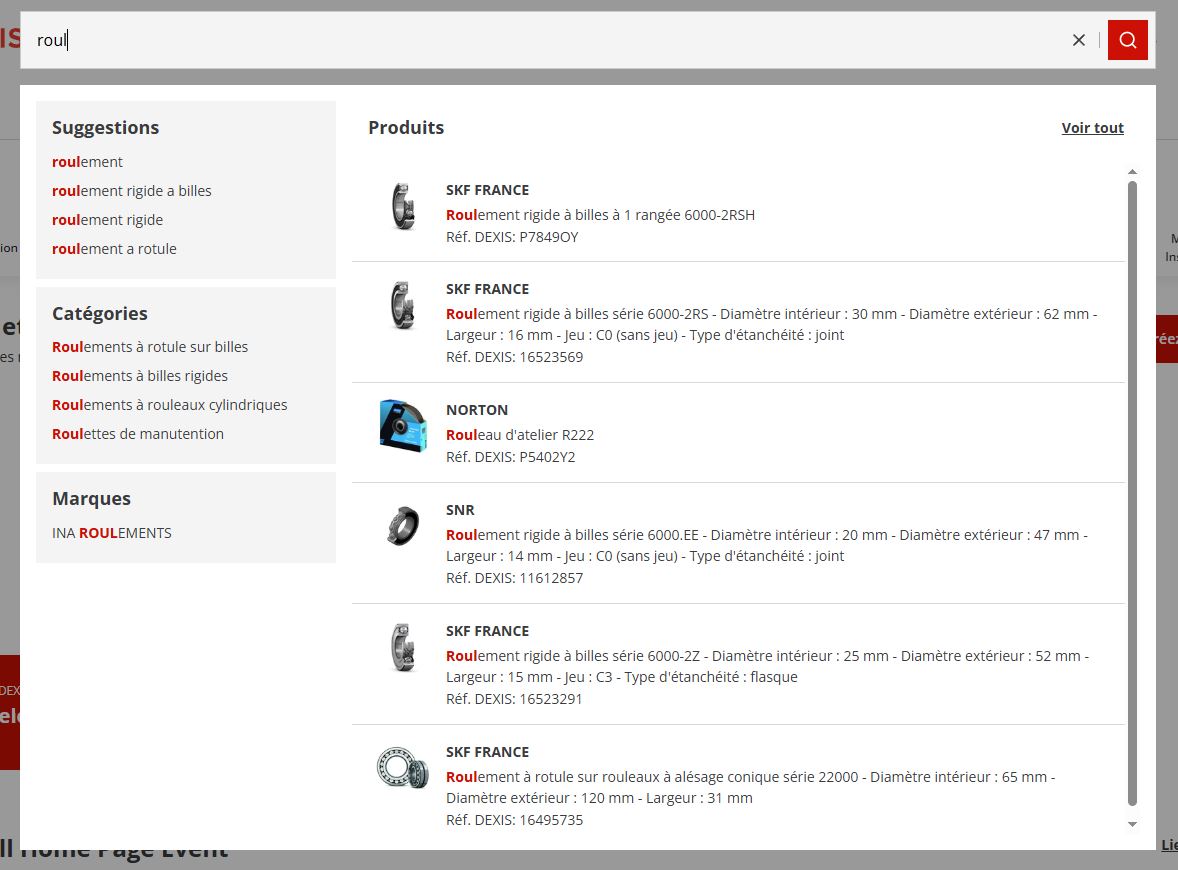Click the 'Voir tout' link
The height and width of the screenshot is (870, 1178).
(x=1092, y=128)
